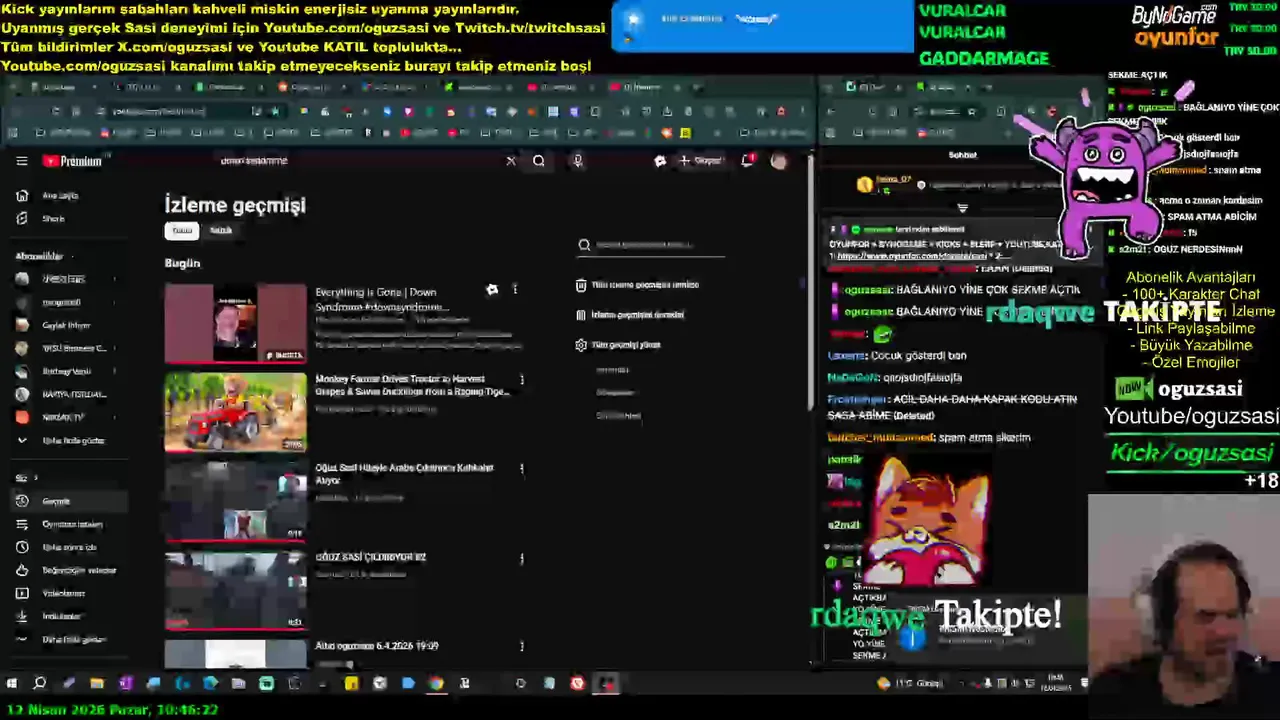Open the Everything is Gone video thumbnail
1280x720 pixels.
pos(236,323)
